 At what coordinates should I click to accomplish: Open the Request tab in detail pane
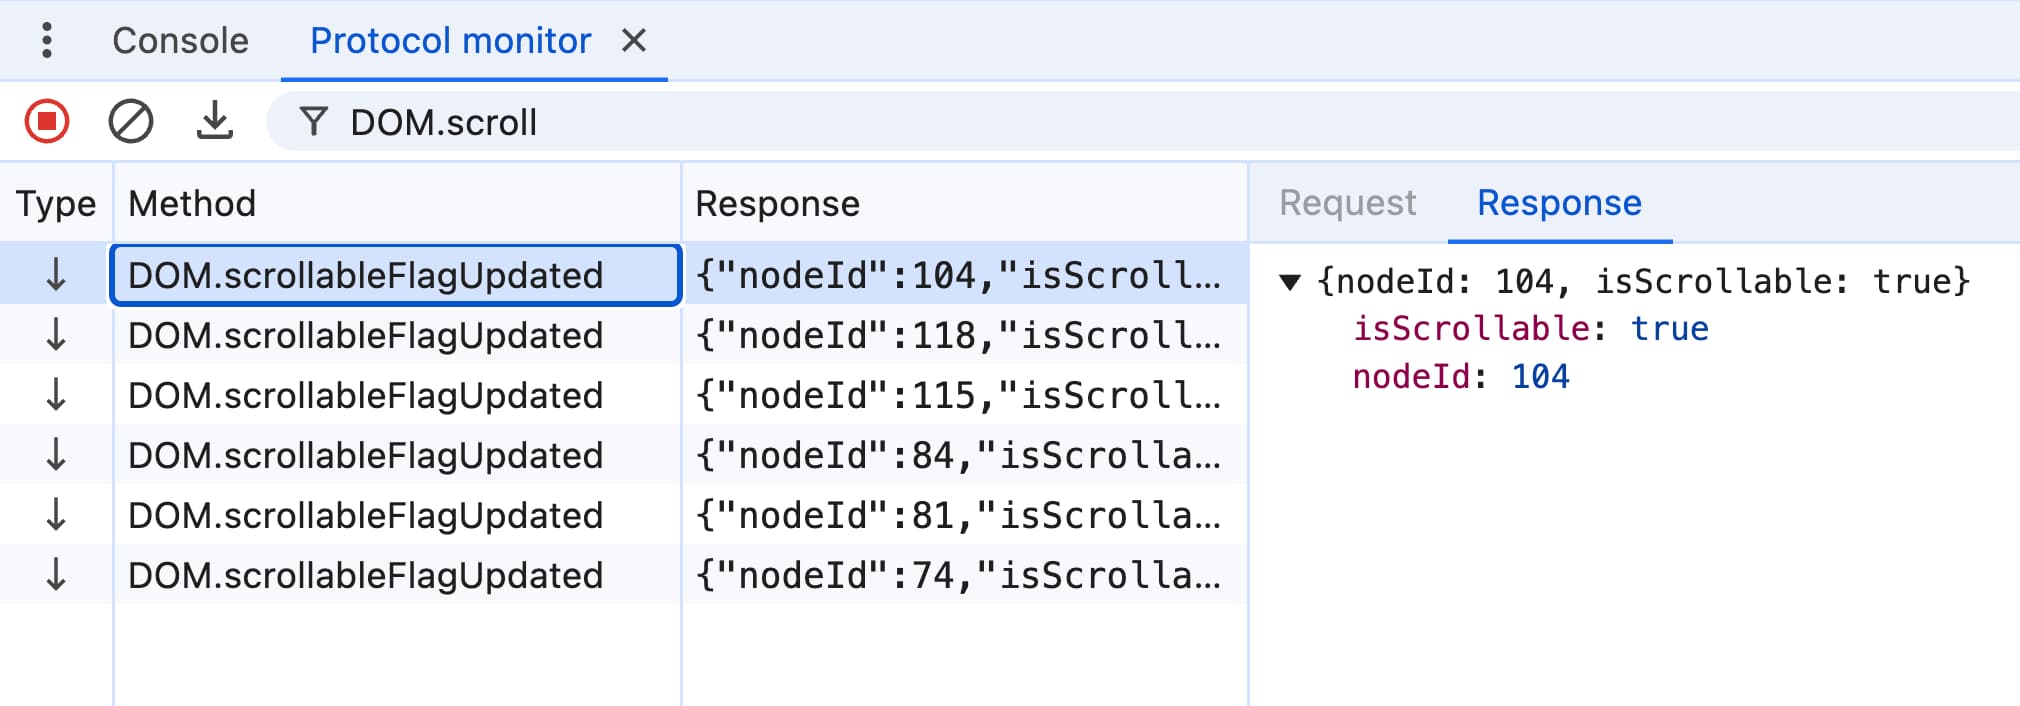[1345, 203]
